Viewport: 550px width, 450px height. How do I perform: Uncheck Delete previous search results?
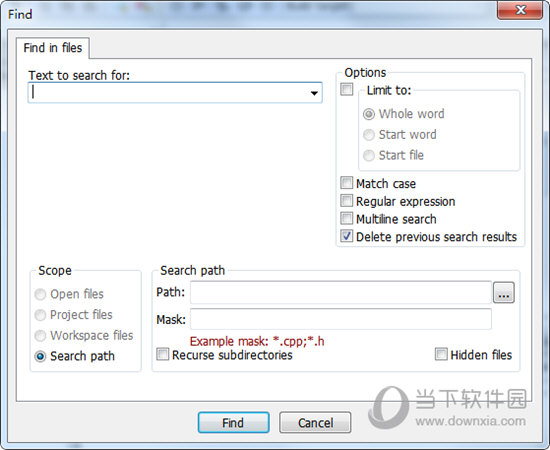347,236
